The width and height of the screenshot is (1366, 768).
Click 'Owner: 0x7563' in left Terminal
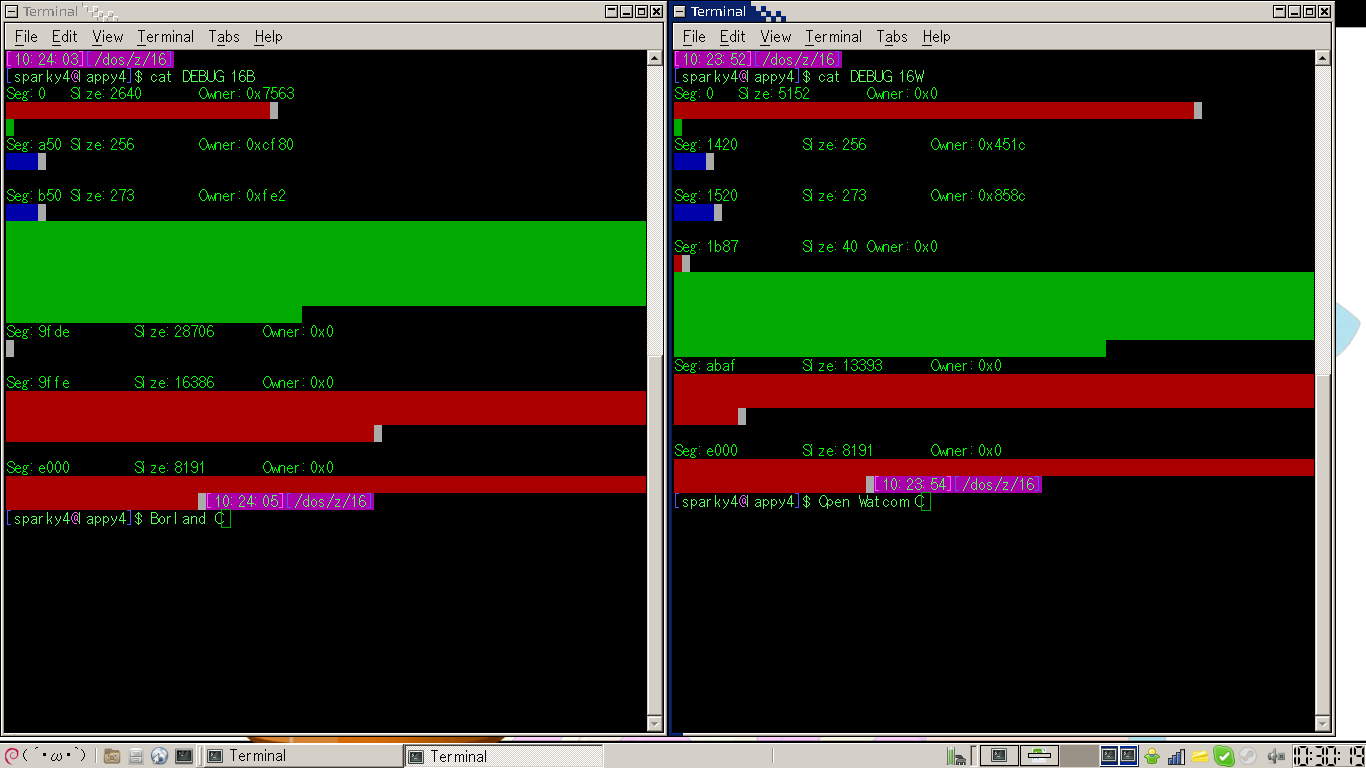246,94
